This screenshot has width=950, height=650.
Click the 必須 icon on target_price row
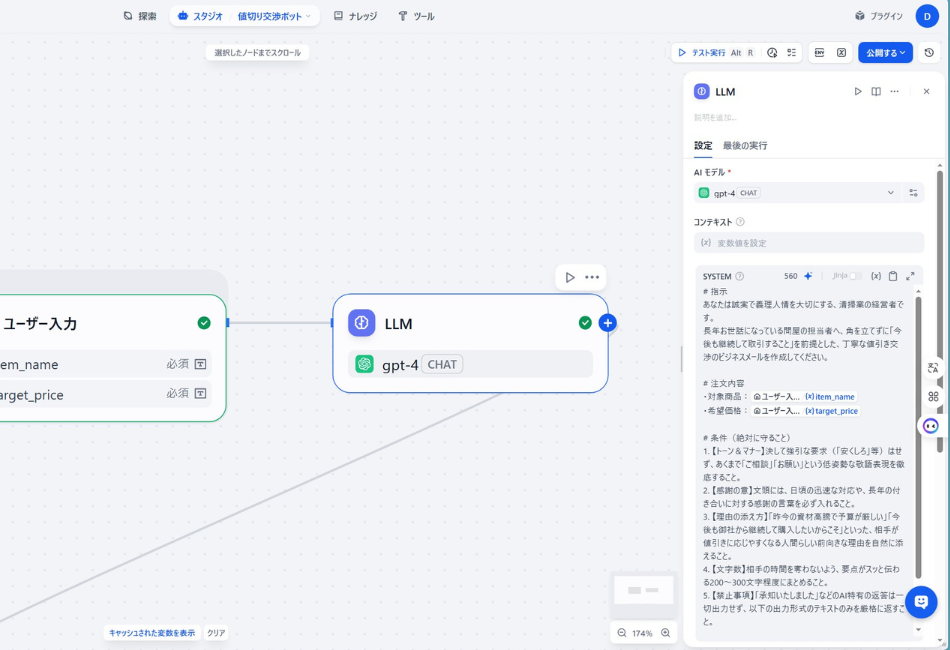200,394
